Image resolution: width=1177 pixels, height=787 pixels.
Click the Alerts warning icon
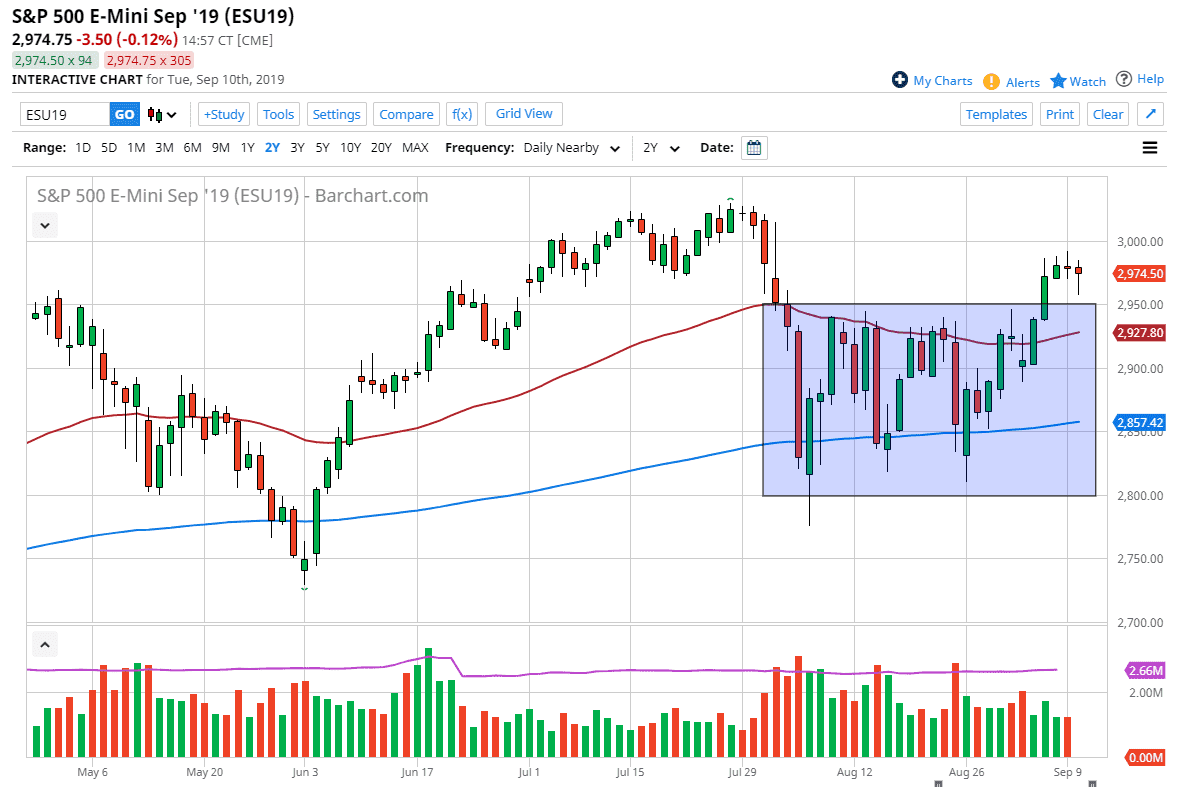pos(991,81)
